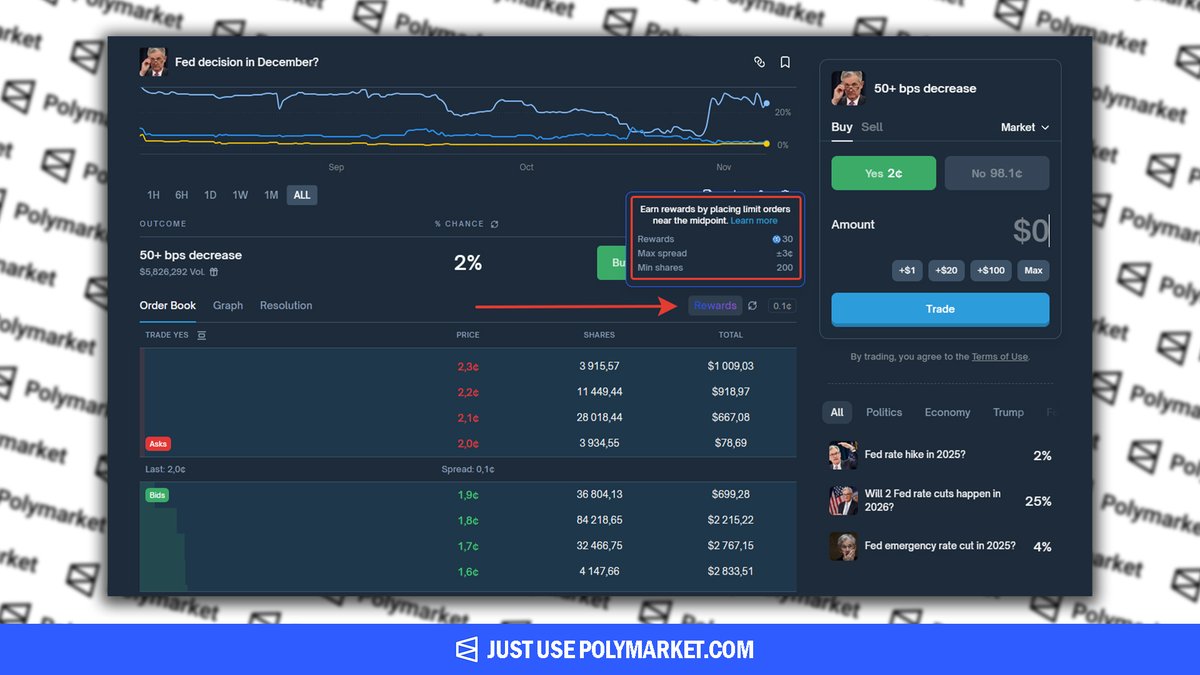The height and width of the screenshot is (675, 1200).
Task: Open Fed emergency rate cut thumbnail
Action: tap(842, 546)
